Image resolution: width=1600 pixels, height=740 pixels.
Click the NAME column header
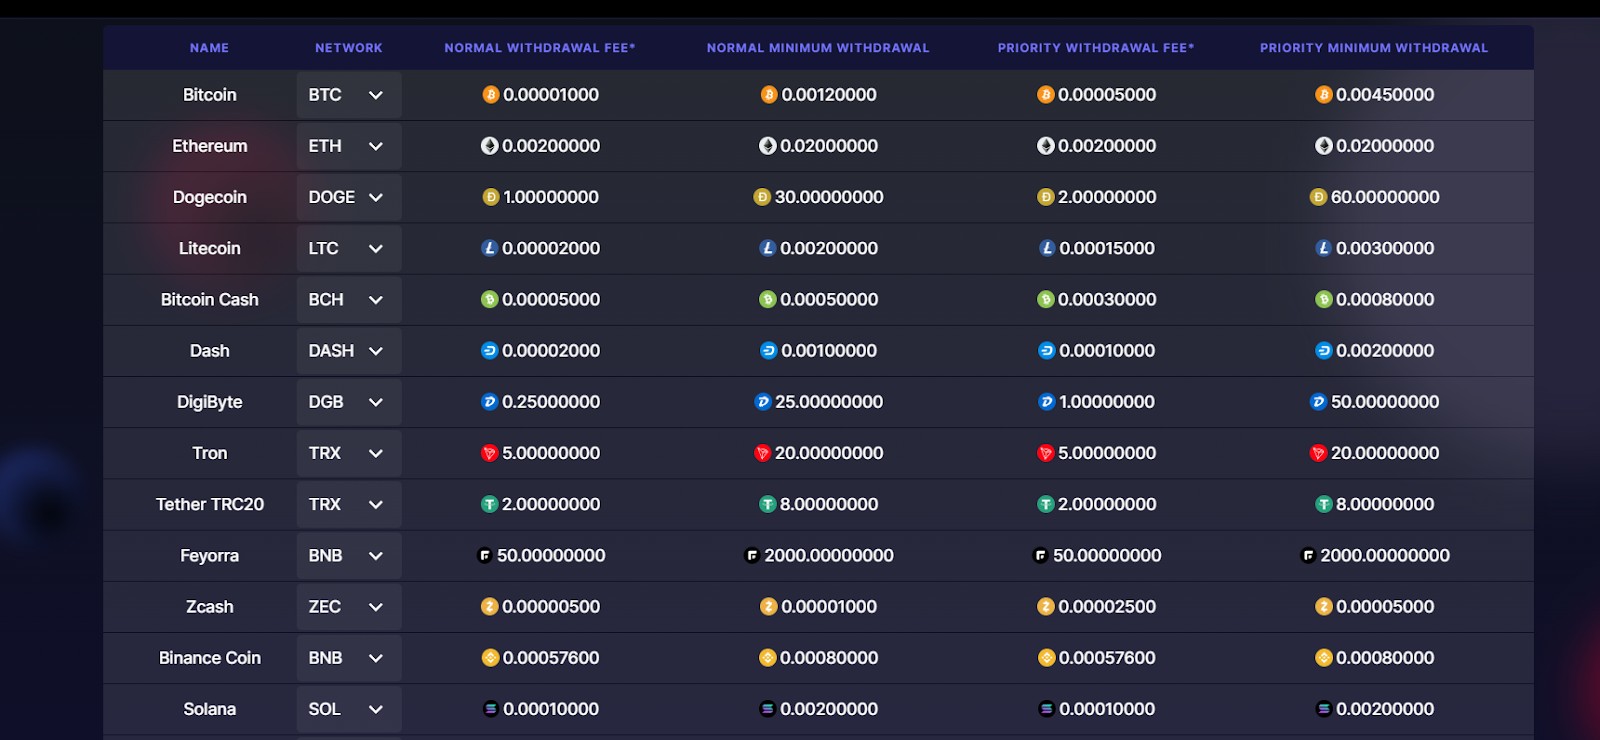pos(210,48)
